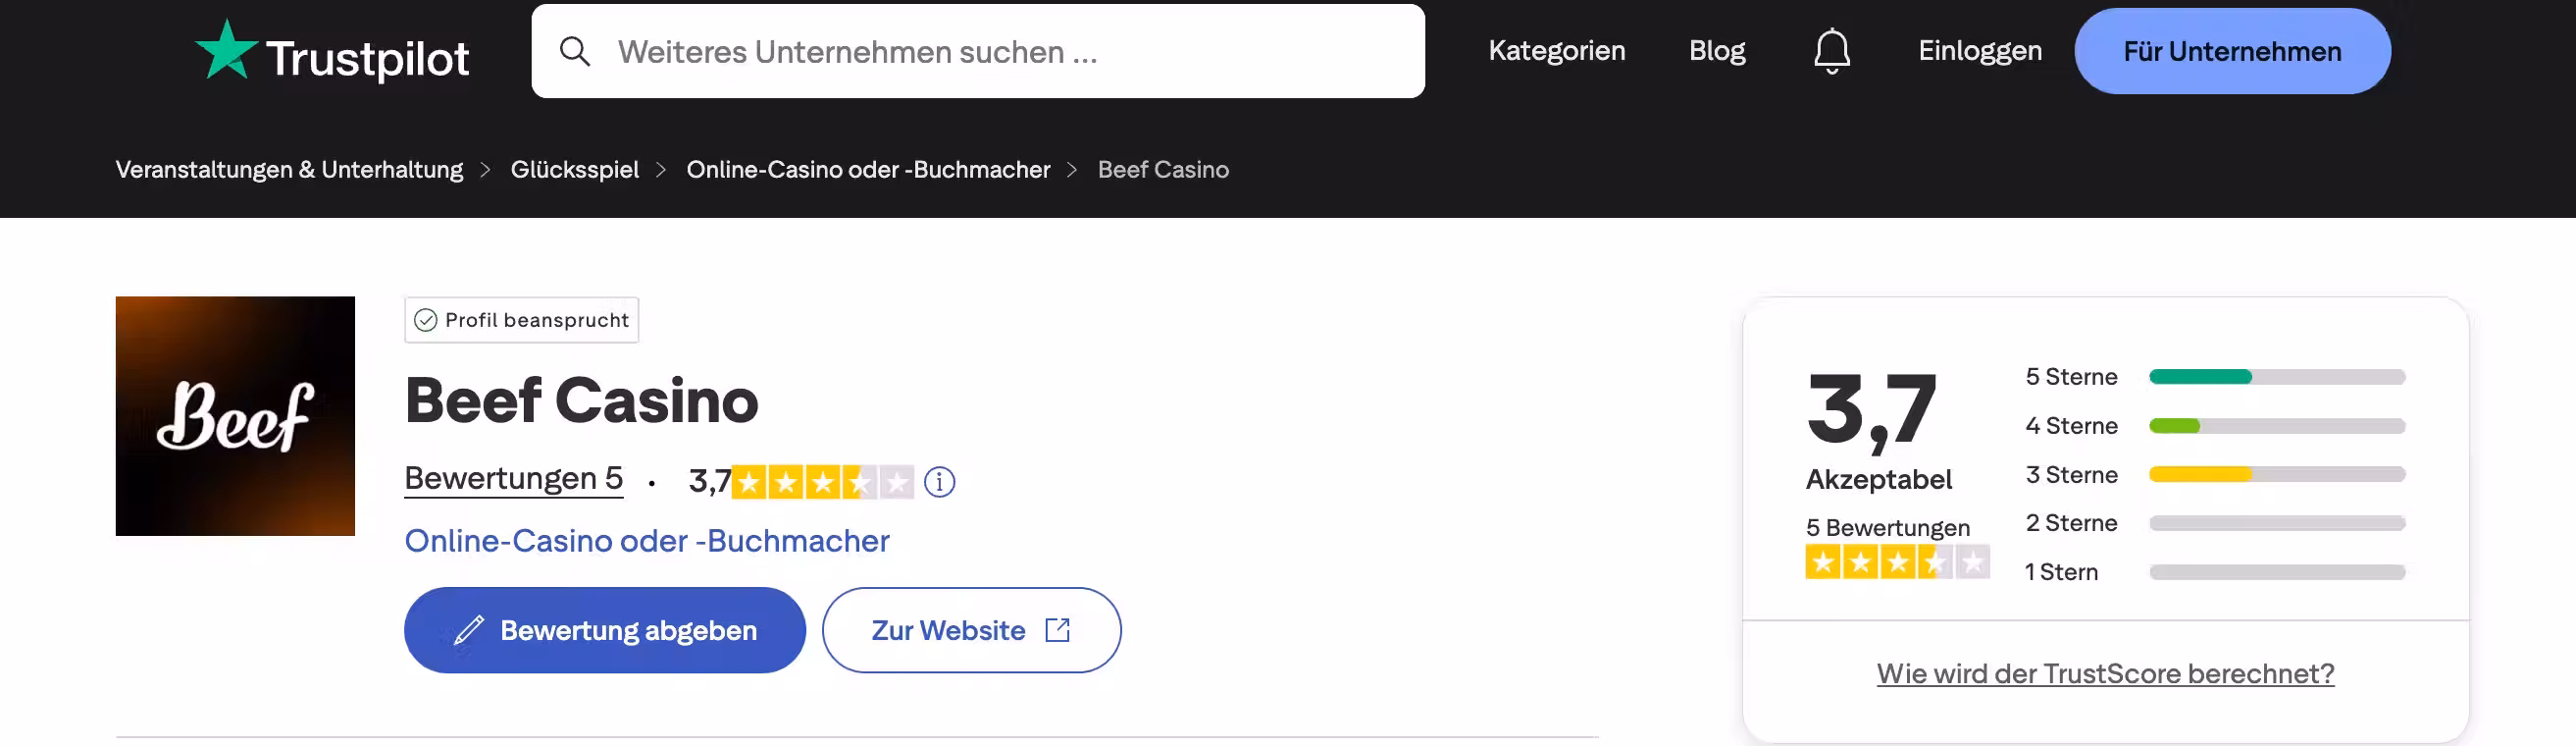2576x746 pixels.
Task: Focus the Weiteres Unternehmen suchen field
Action: pyautogui.click(x=977, y=51)
